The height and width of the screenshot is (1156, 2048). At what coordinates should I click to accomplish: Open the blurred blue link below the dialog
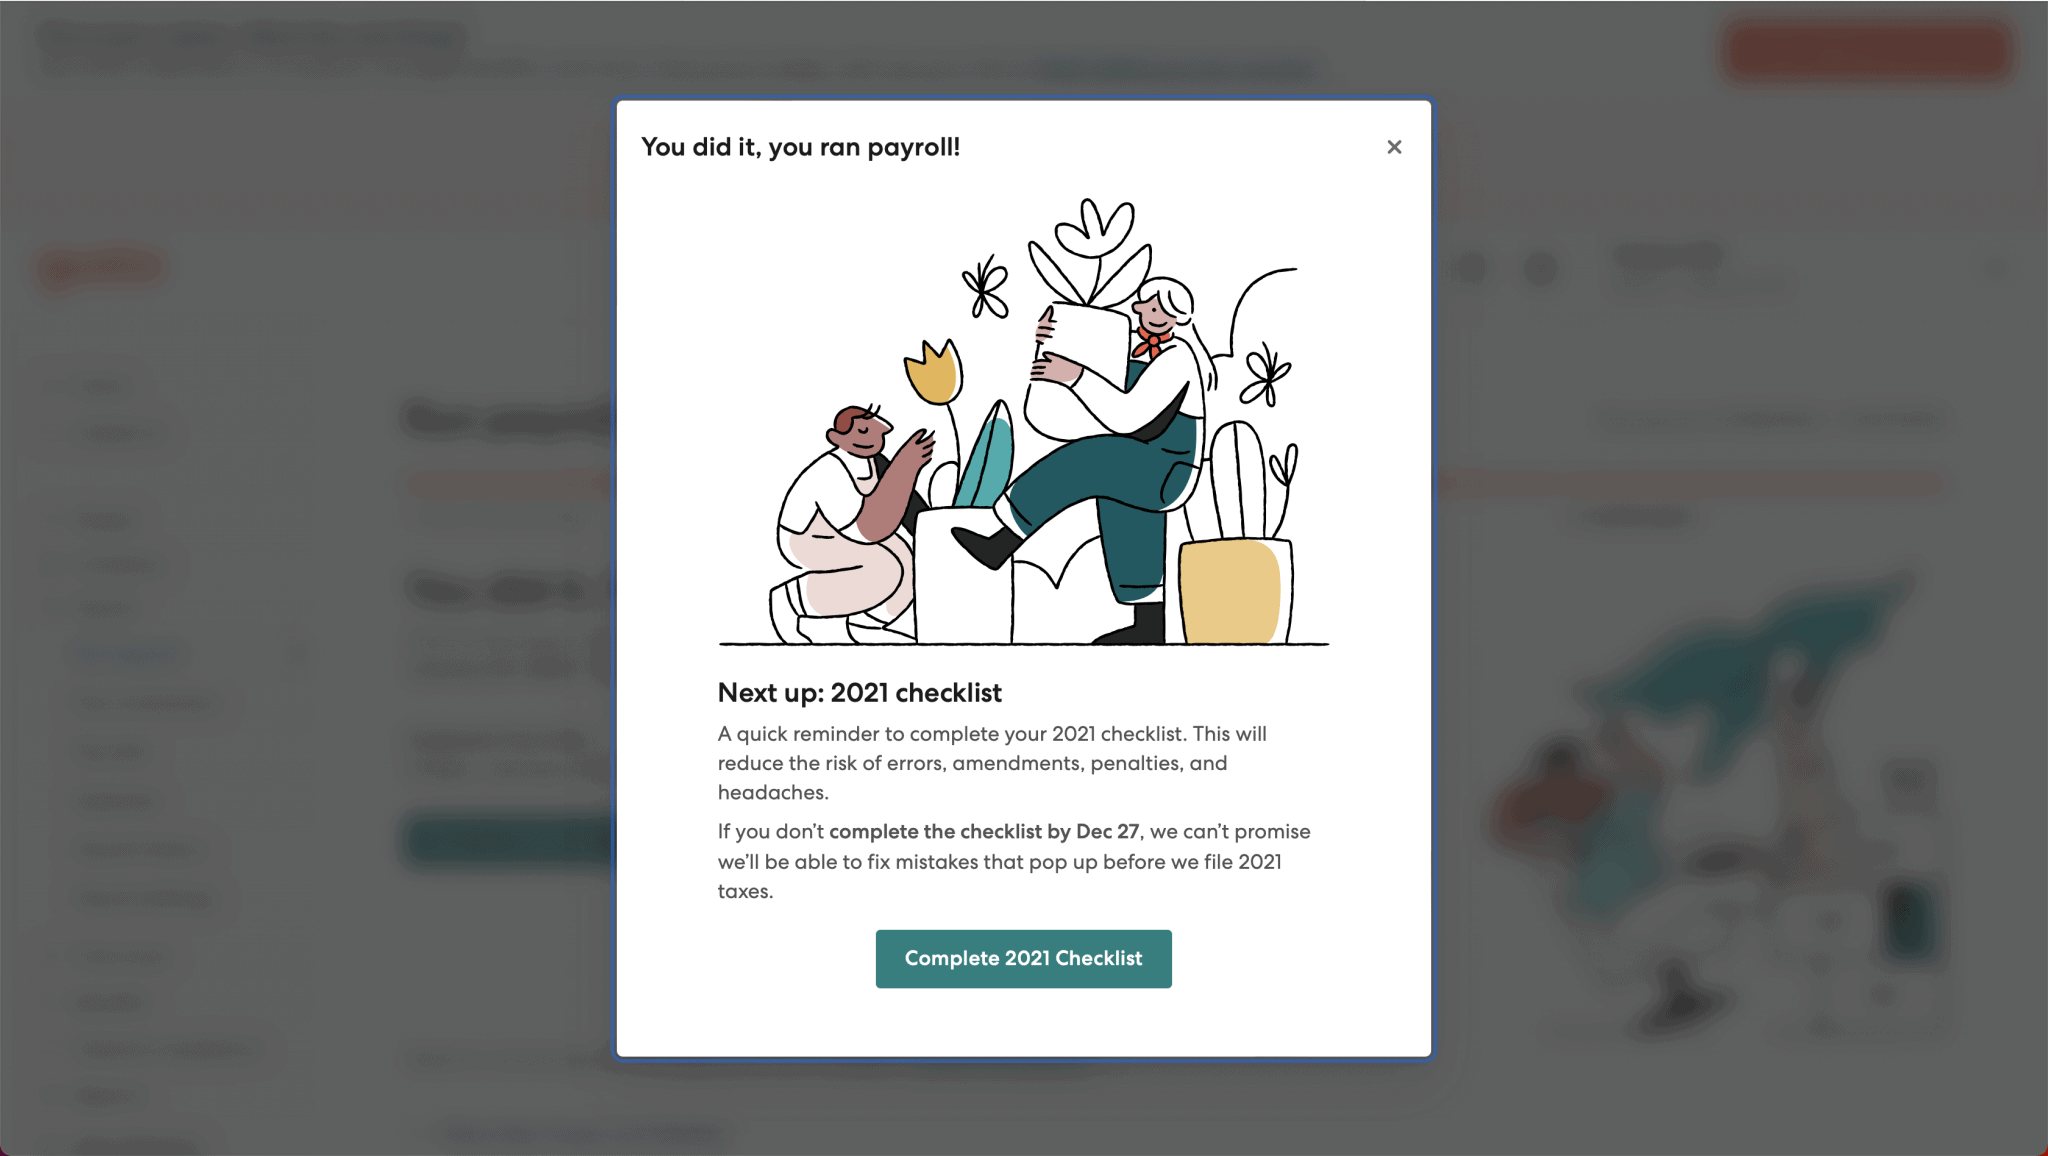click(582, 1133)
